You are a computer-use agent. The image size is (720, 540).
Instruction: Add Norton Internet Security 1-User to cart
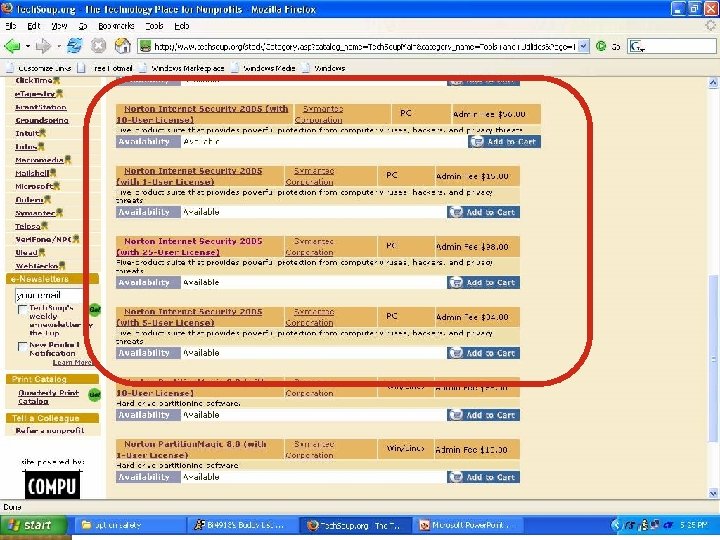point(484,212)
